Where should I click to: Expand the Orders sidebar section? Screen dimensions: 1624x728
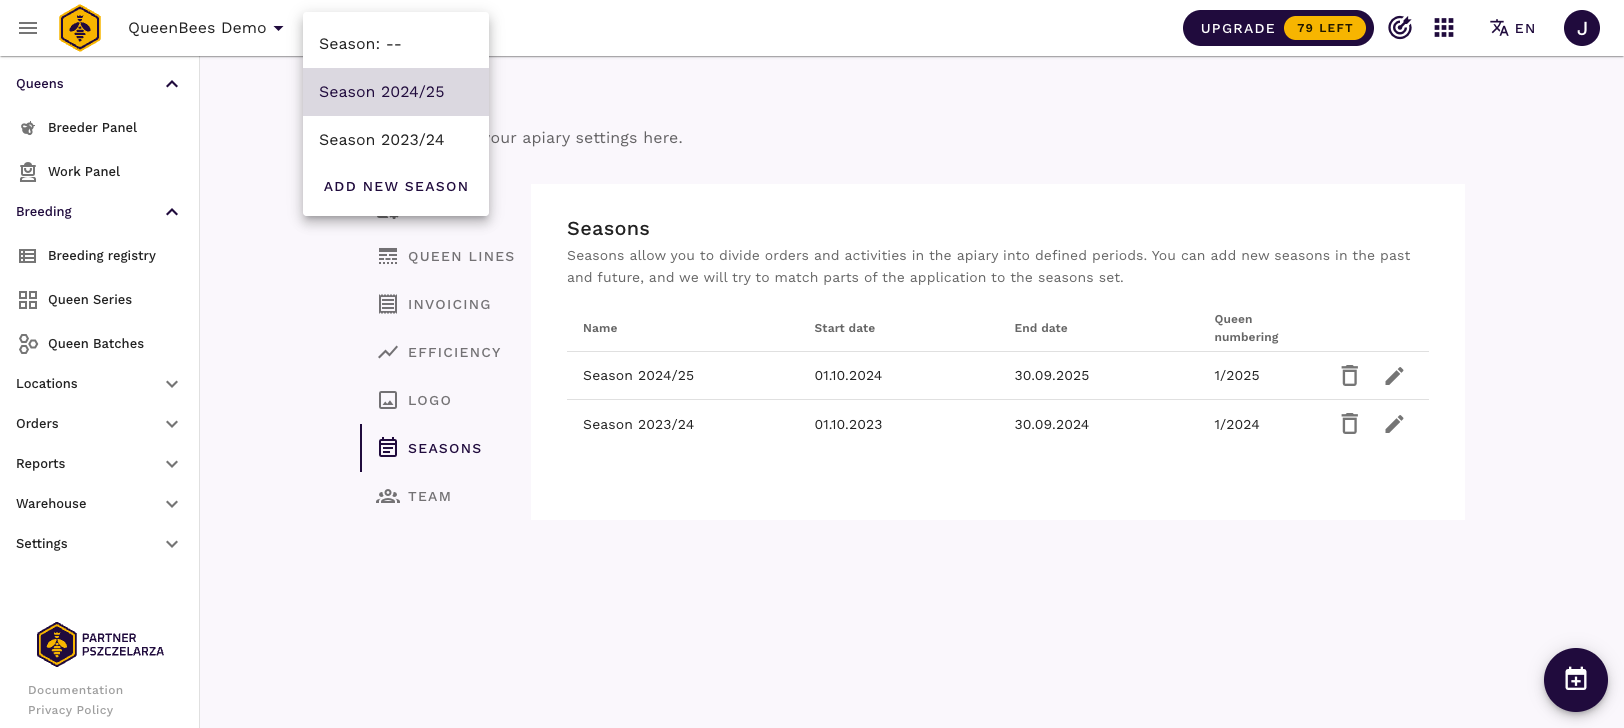click(x=172, y=424)
